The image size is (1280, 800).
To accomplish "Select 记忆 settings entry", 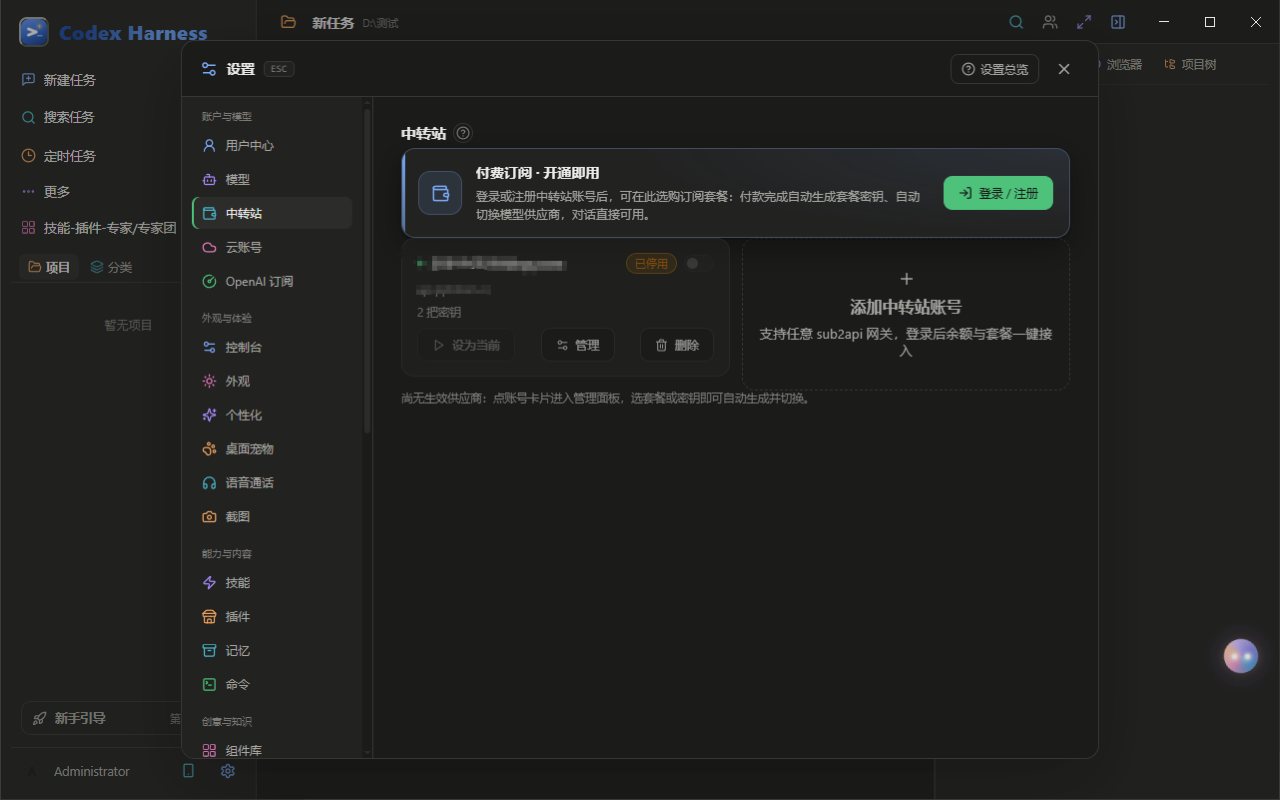I will click(x=271, y=650).
